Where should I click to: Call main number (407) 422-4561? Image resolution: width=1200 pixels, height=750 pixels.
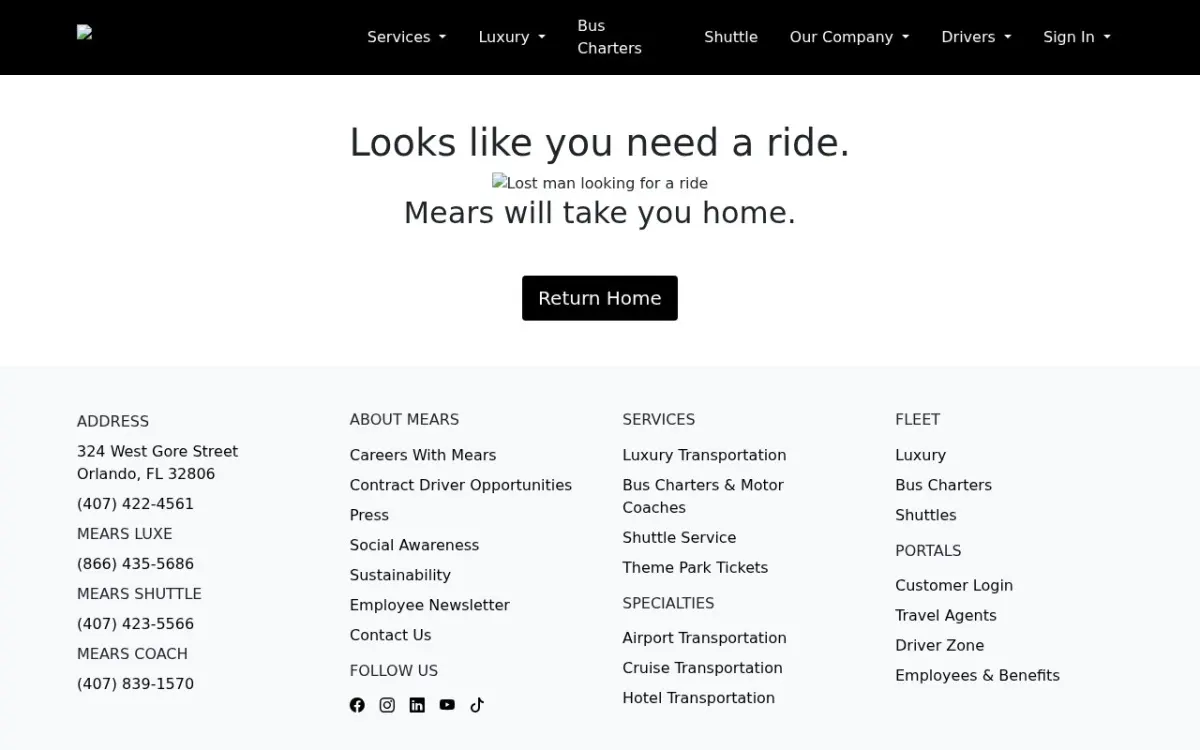[x=135, y=504]
